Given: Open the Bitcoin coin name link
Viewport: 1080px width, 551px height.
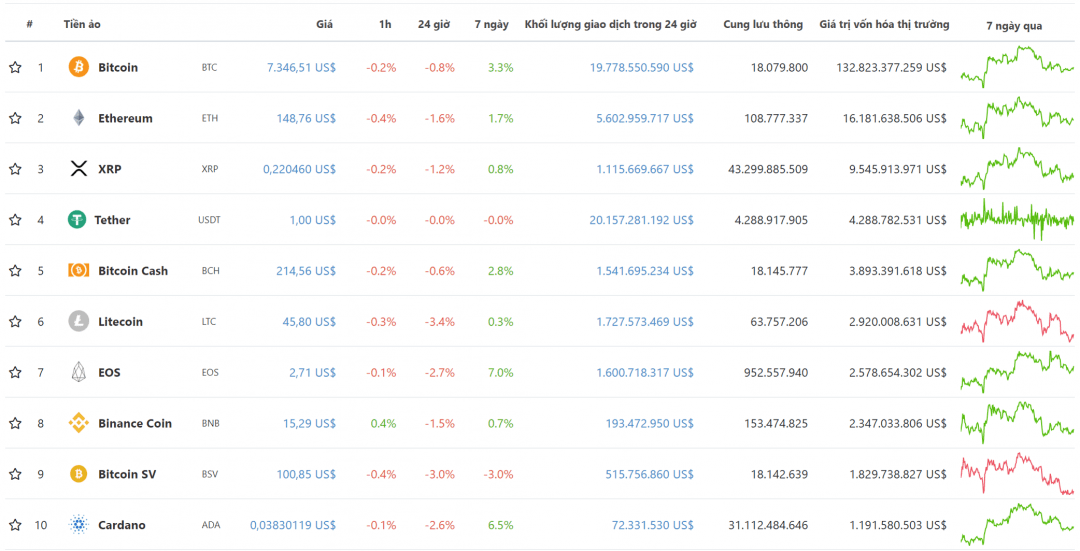Looking at the screenshot, I should tap(118, 67).
